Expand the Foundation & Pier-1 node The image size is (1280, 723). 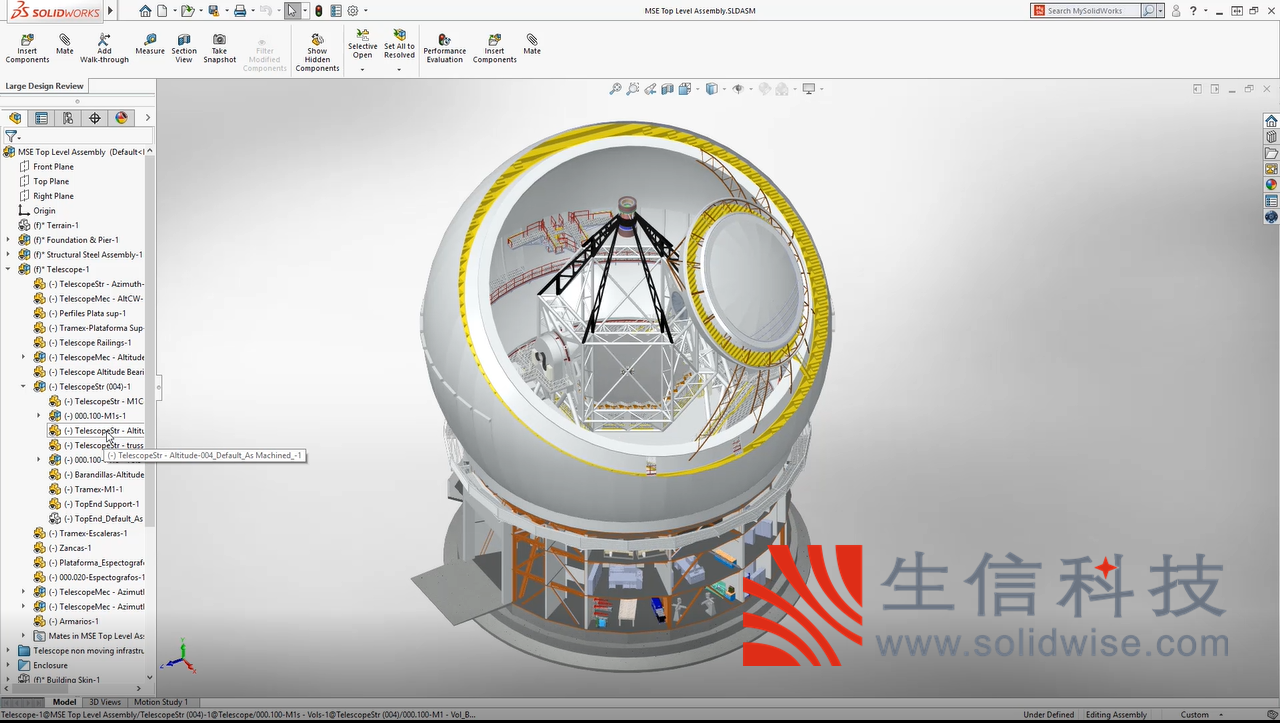[8, 240]
